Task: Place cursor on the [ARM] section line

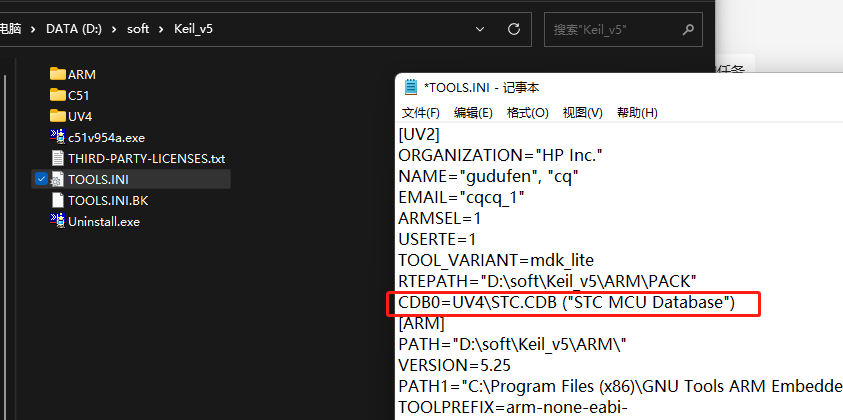Action: coord(421,324)
